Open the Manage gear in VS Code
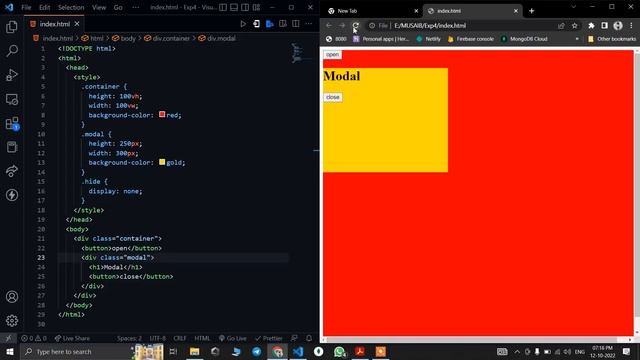This screenshot has width=640, height=360. coord(12,321)
